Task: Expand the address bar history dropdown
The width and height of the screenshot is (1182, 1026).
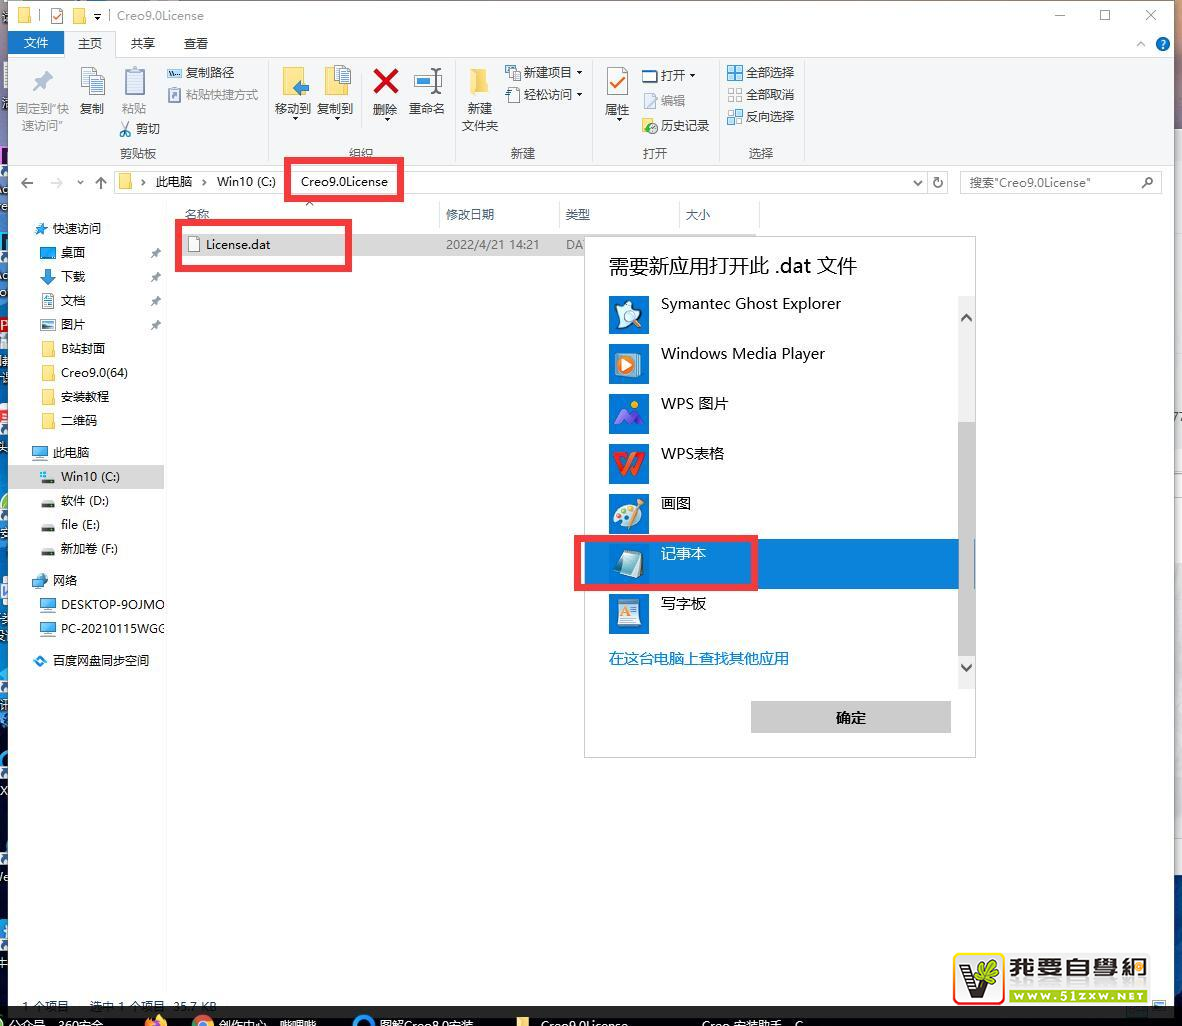Action: pos(918,182)
